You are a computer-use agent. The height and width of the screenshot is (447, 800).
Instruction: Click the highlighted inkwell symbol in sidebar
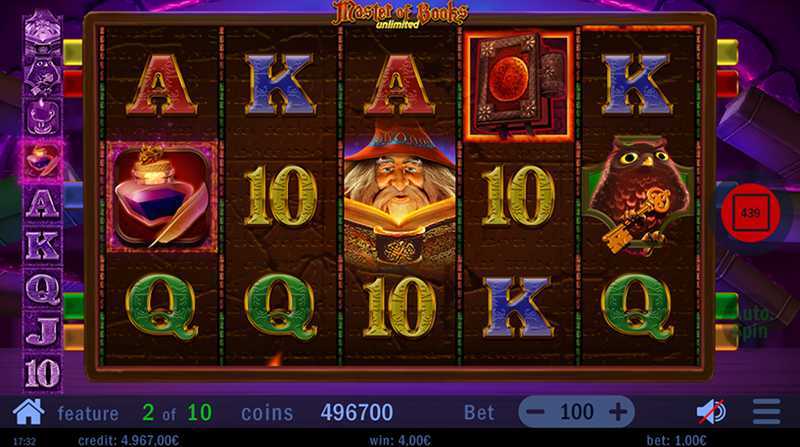[x=42, y=161]
